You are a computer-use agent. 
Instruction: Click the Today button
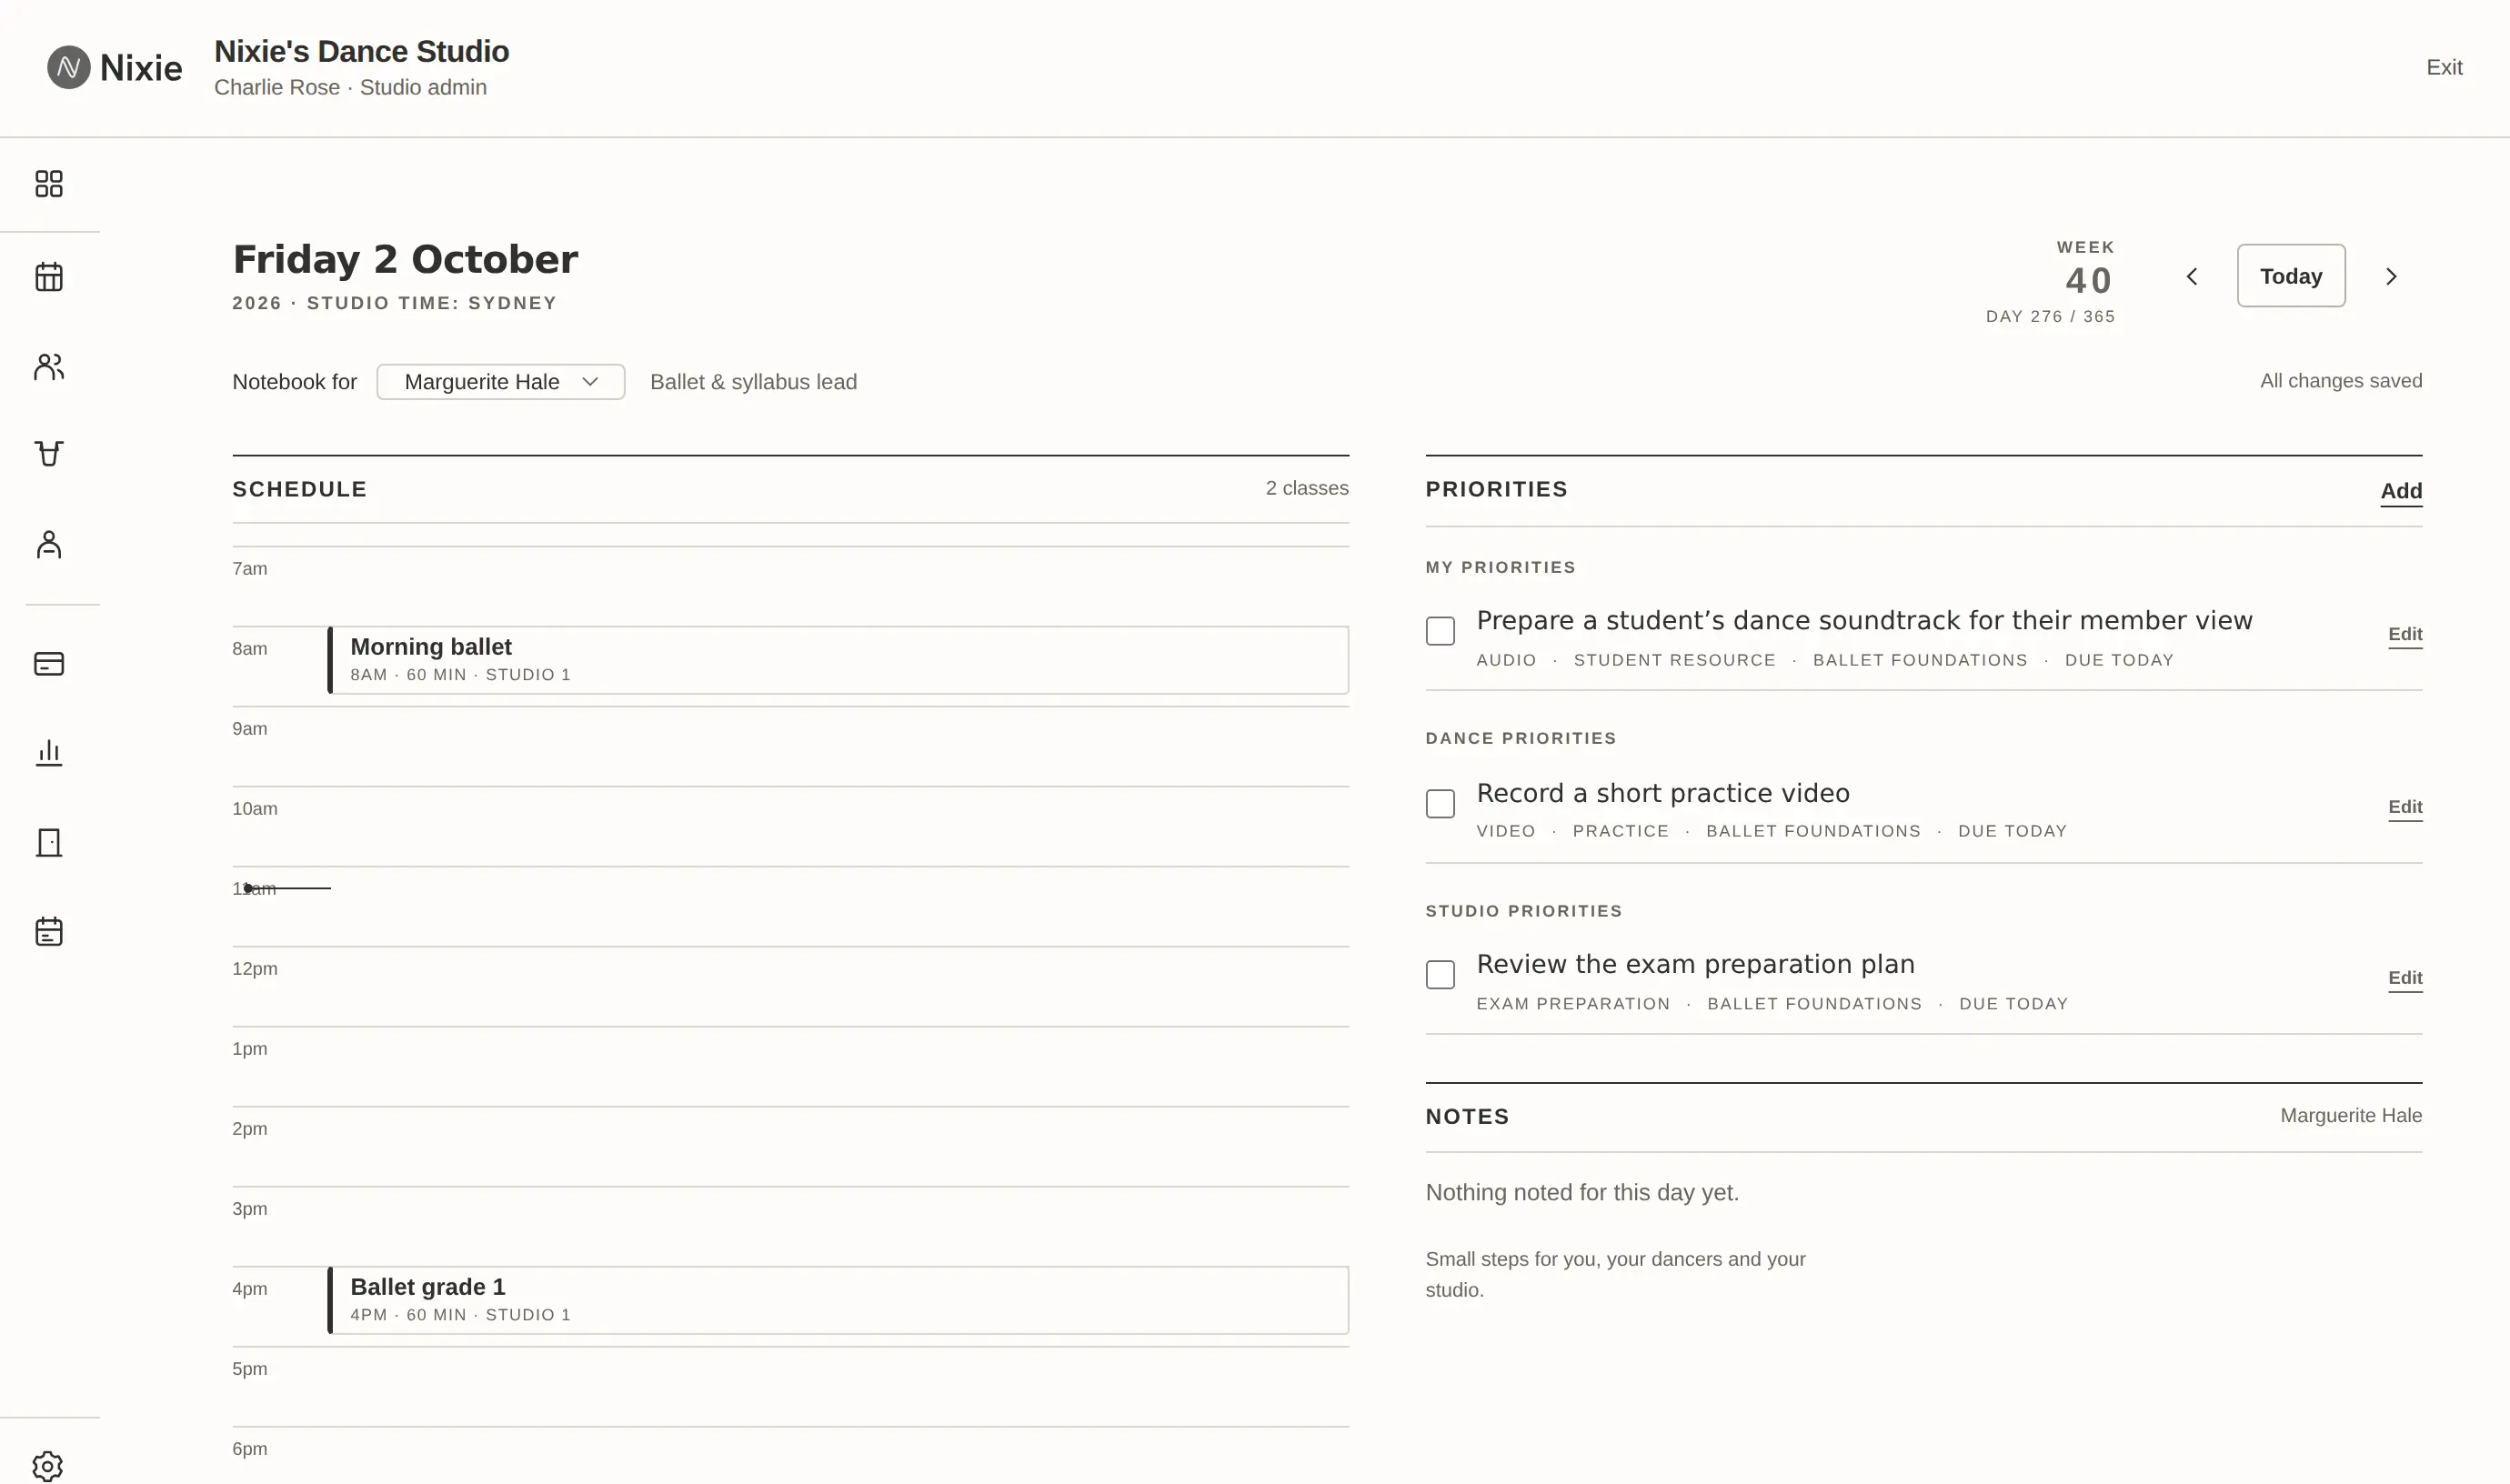[x=2291, y=276]
